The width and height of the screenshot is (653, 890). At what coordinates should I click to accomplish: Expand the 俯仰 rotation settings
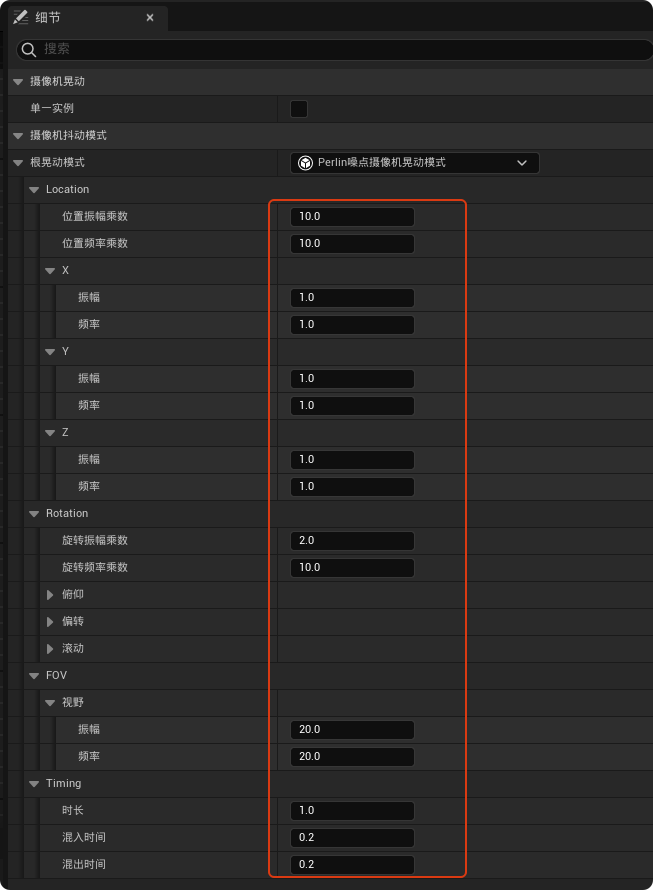pos(51,595)
